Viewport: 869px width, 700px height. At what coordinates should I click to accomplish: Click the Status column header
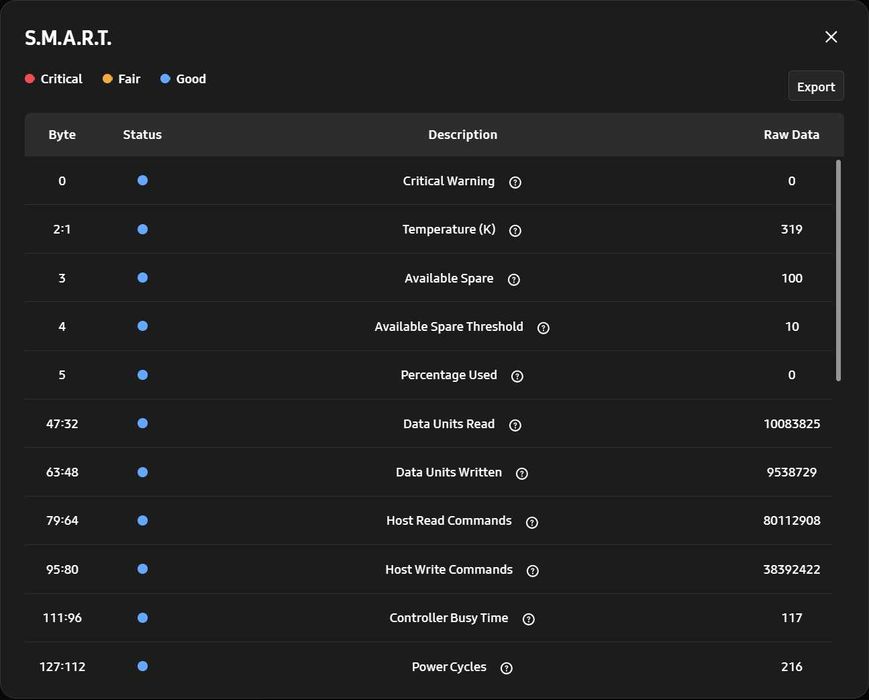[x=142, y=135]
